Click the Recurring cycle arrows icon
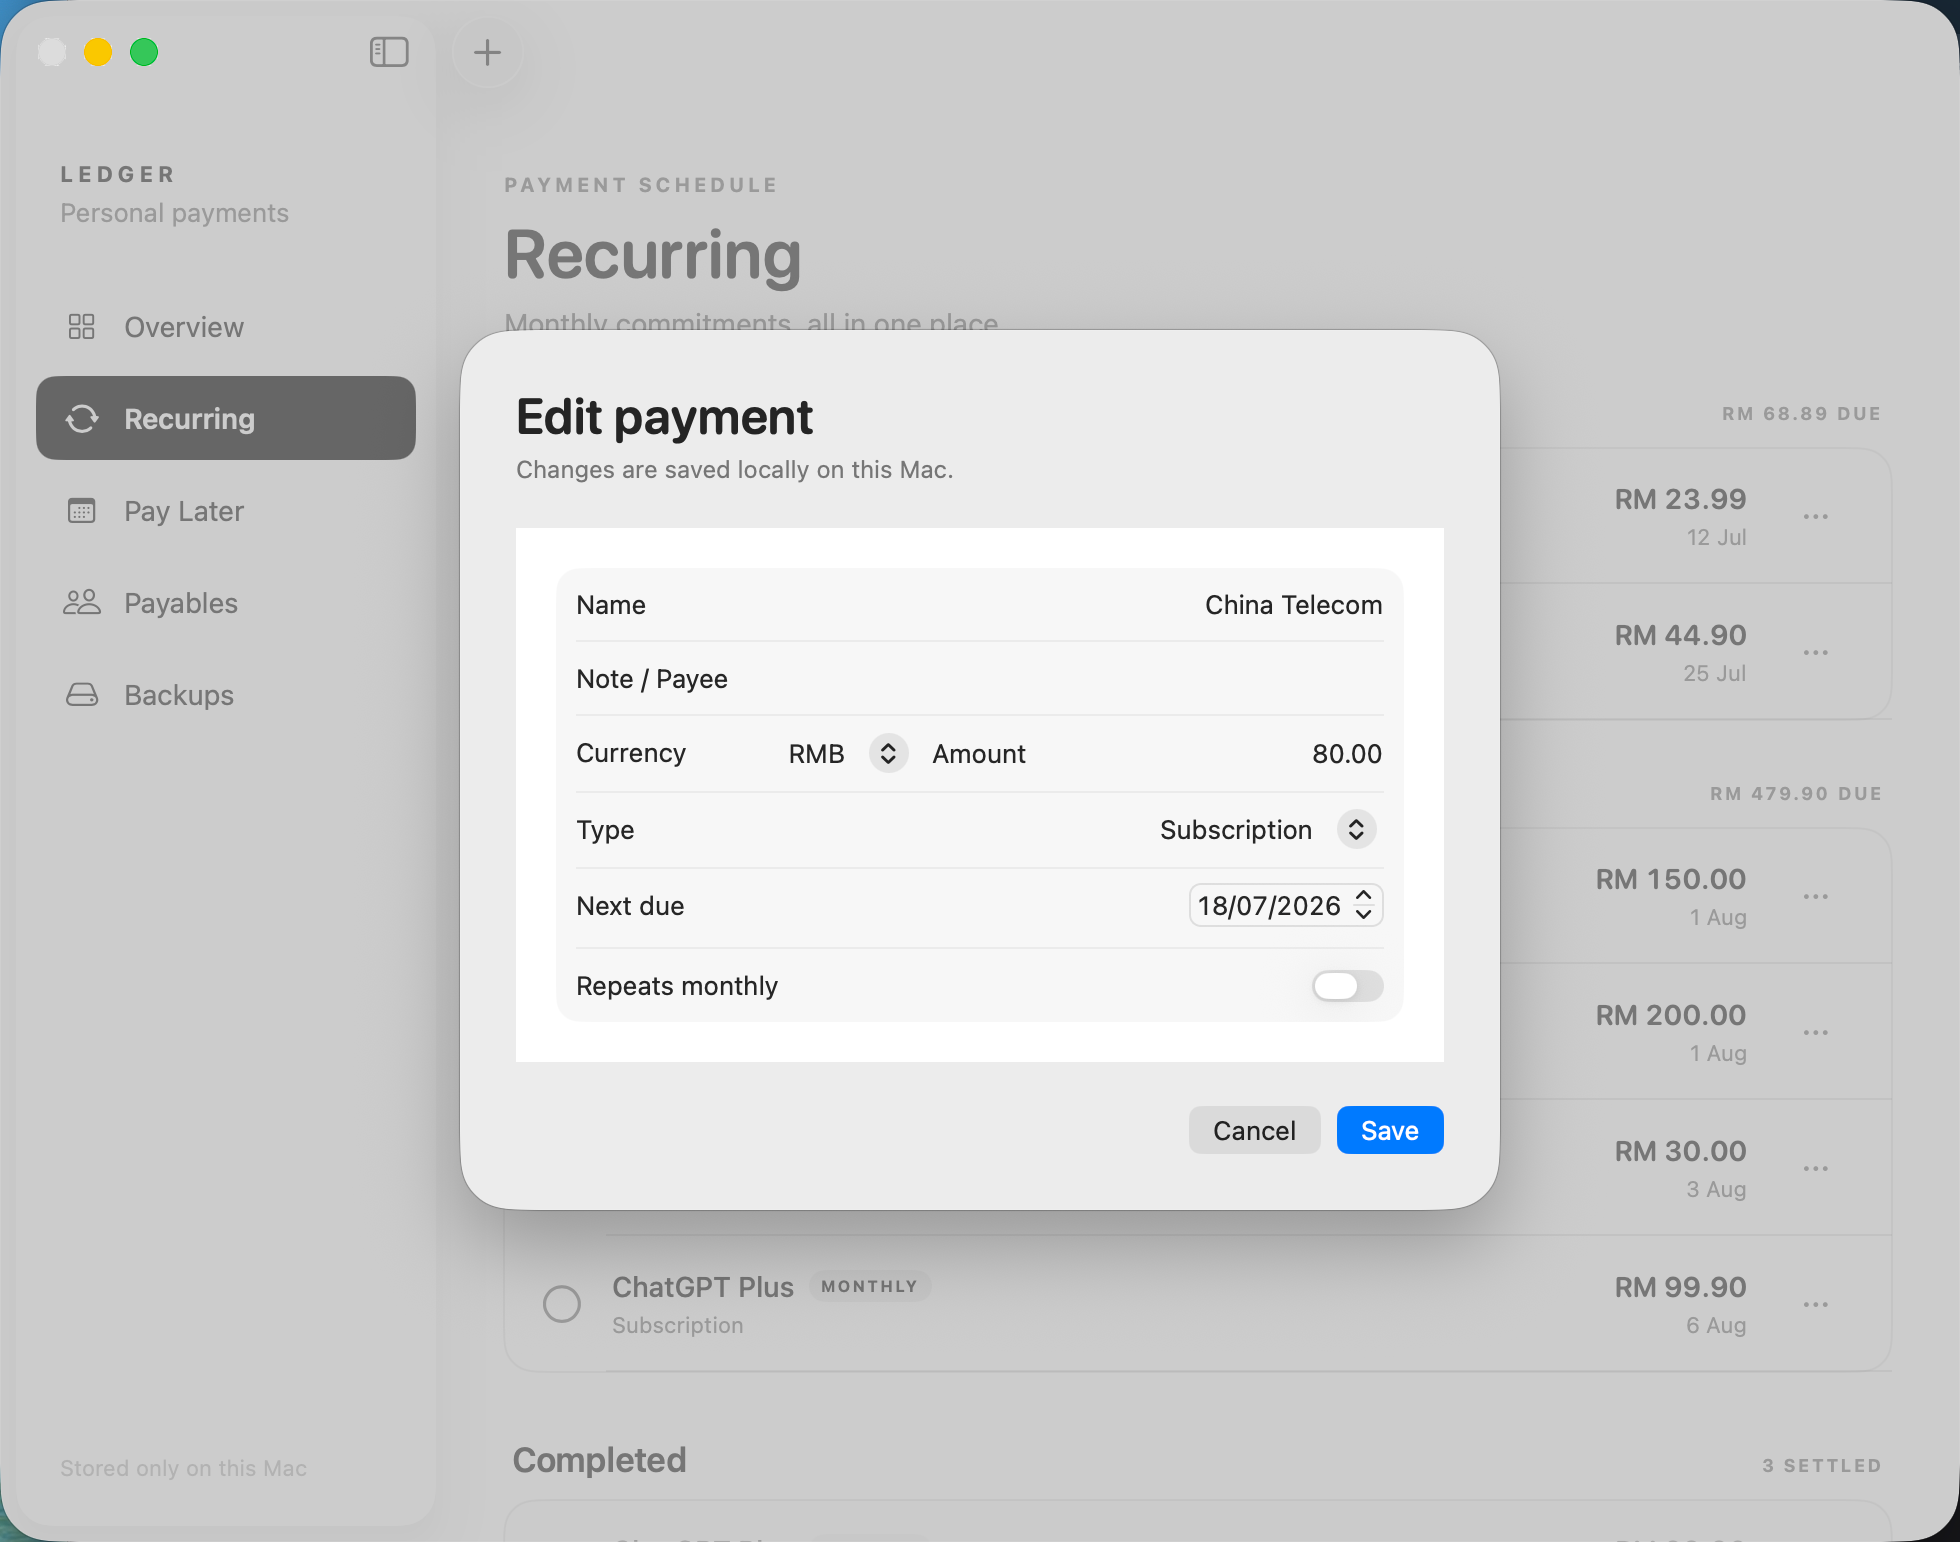 pos(82,419)
